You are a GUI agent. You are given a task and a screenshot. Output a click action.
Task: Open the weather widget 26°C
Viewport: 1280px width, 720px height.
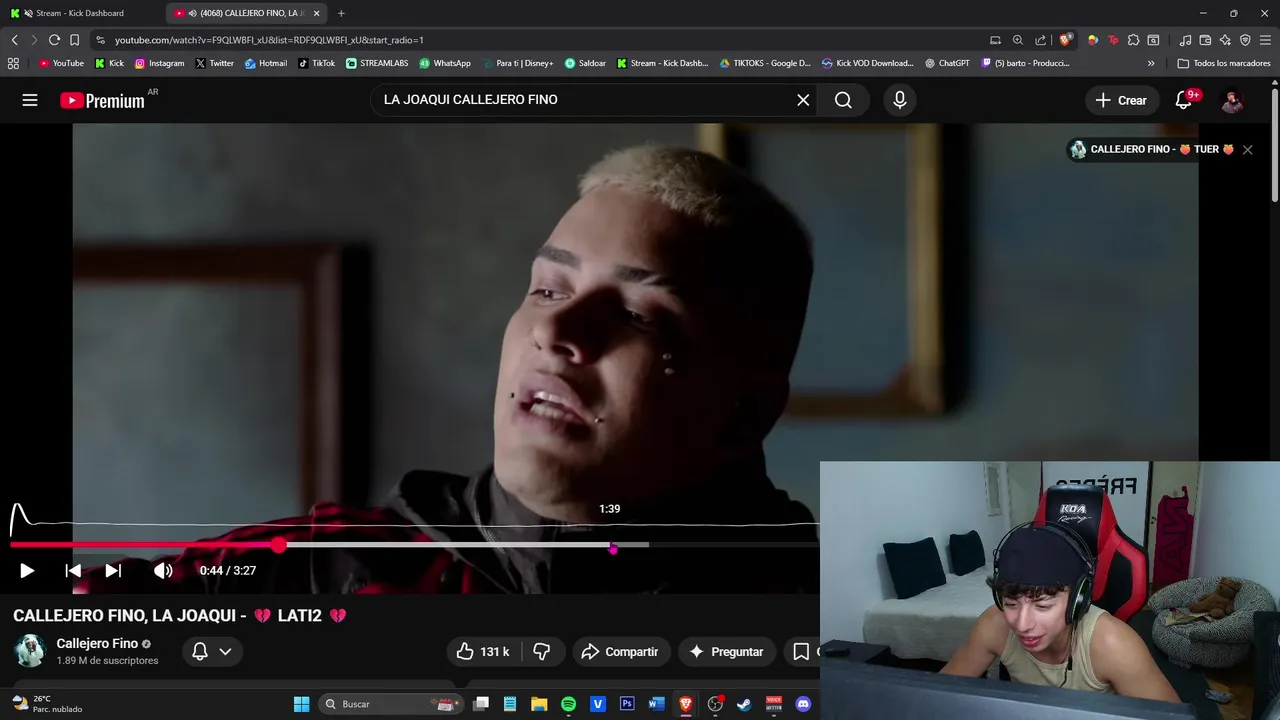coord(47,704)
